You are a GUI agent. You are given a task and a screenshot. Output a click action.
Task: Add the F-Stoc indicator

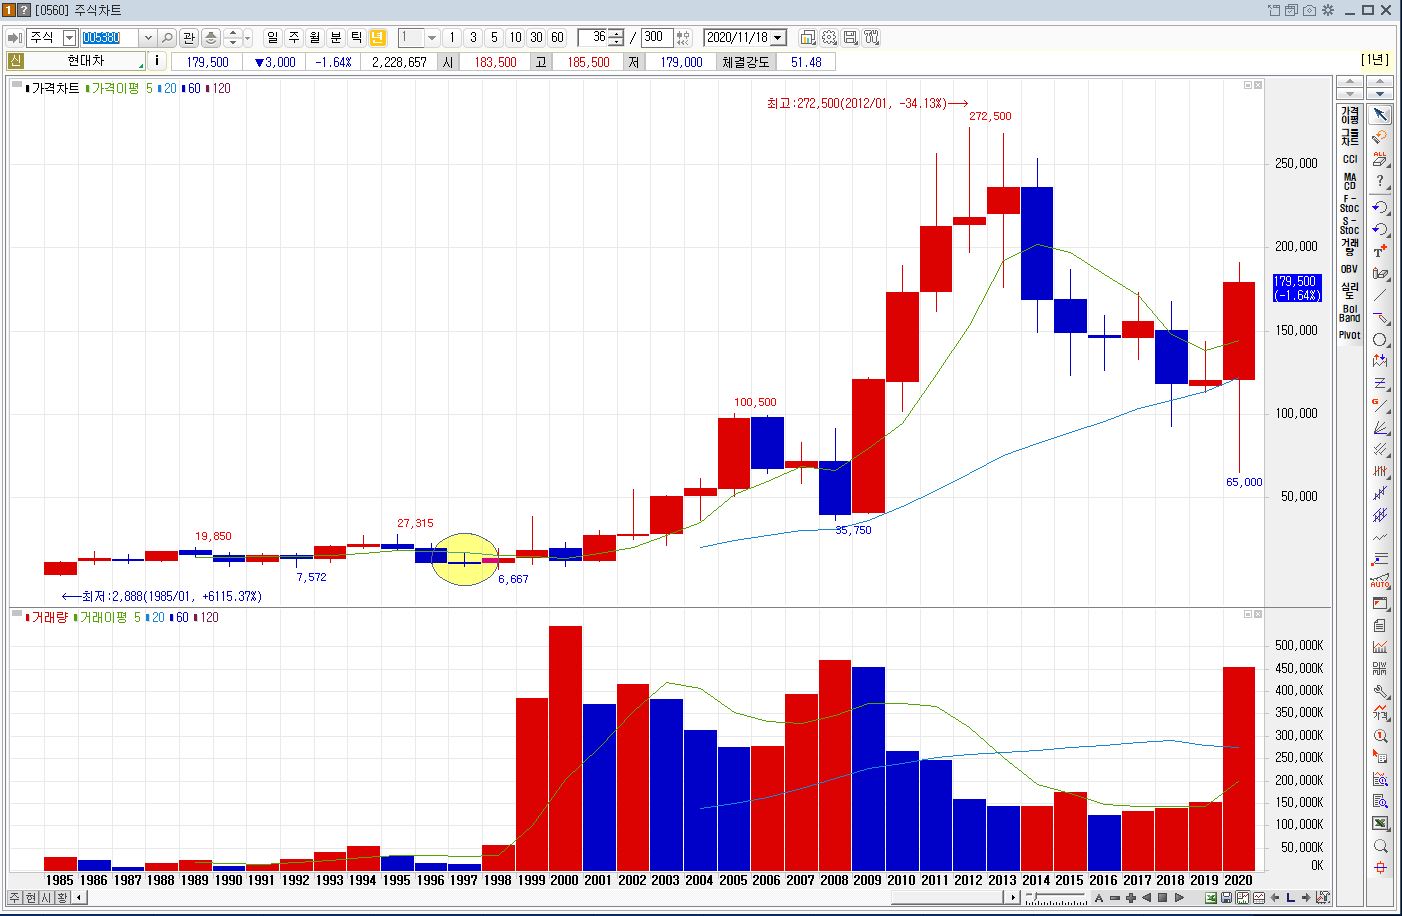pos(1350,204)
